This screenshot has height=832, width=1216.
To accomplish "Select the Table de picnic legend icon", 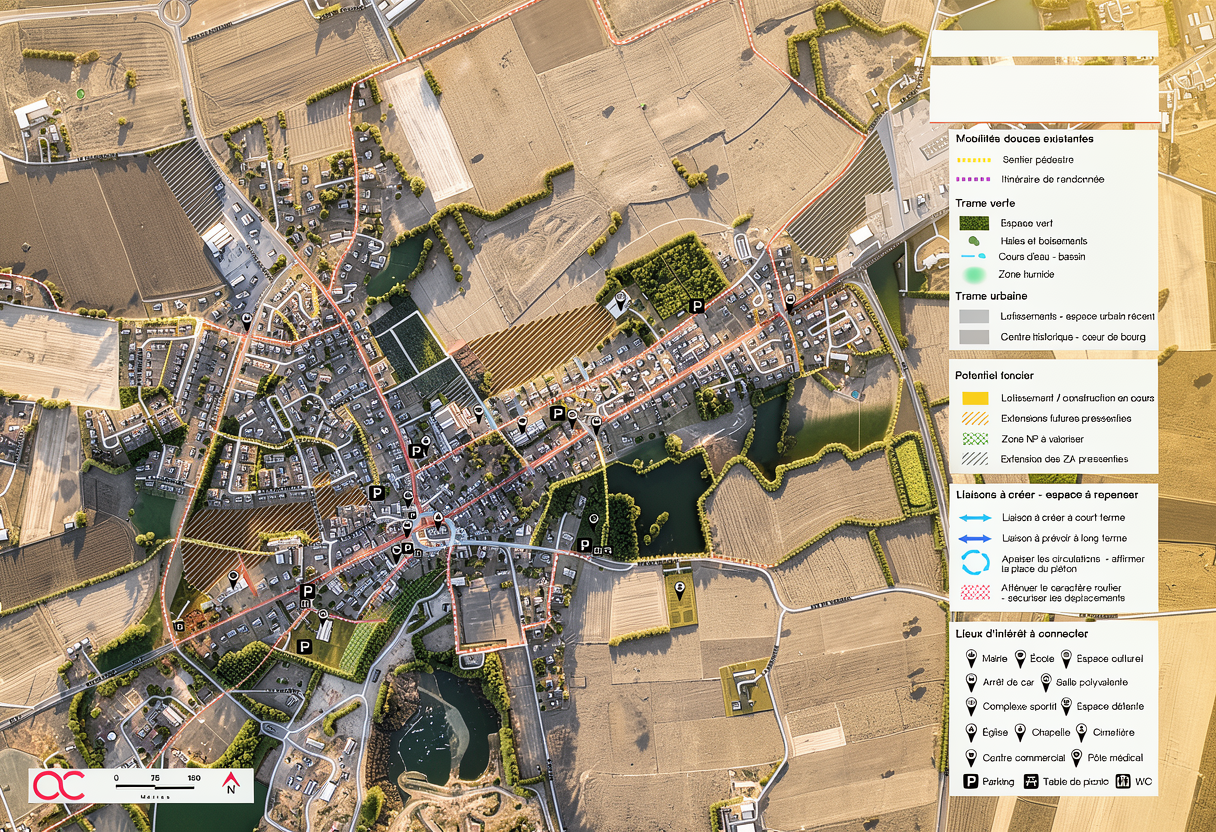I will [x=1031, y=781].
